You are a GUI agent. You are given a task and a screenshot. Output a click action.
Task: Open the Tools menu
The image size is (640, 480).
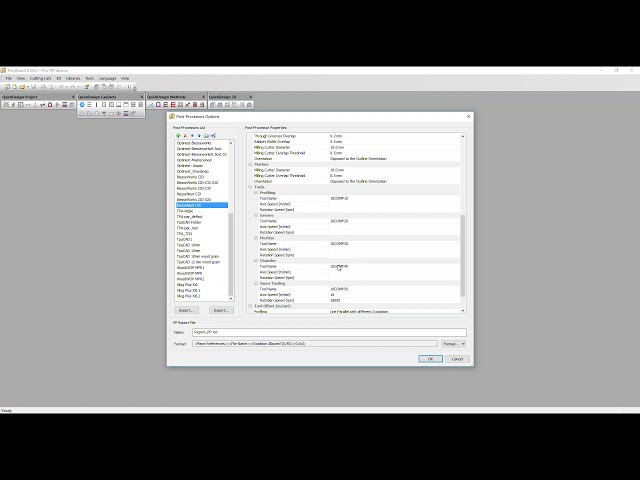point(89,78)
